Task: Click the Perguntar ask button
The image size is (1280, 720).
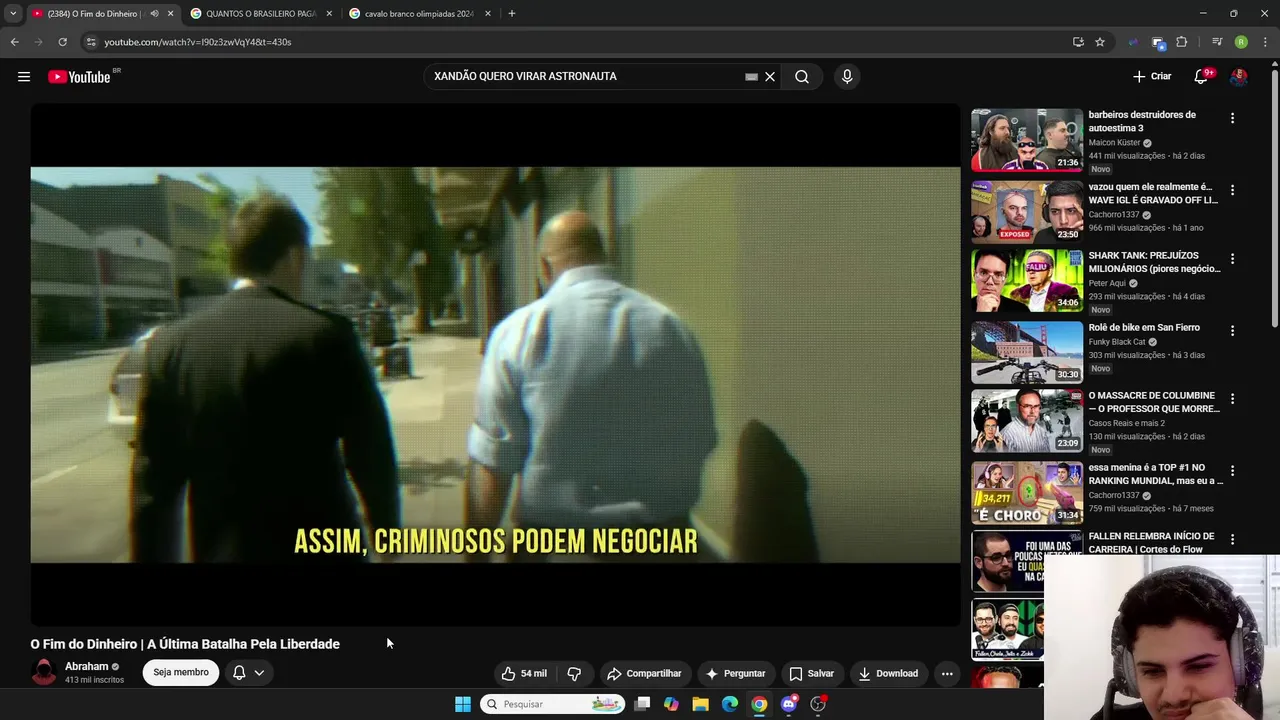Action: [x=735, y=673]
